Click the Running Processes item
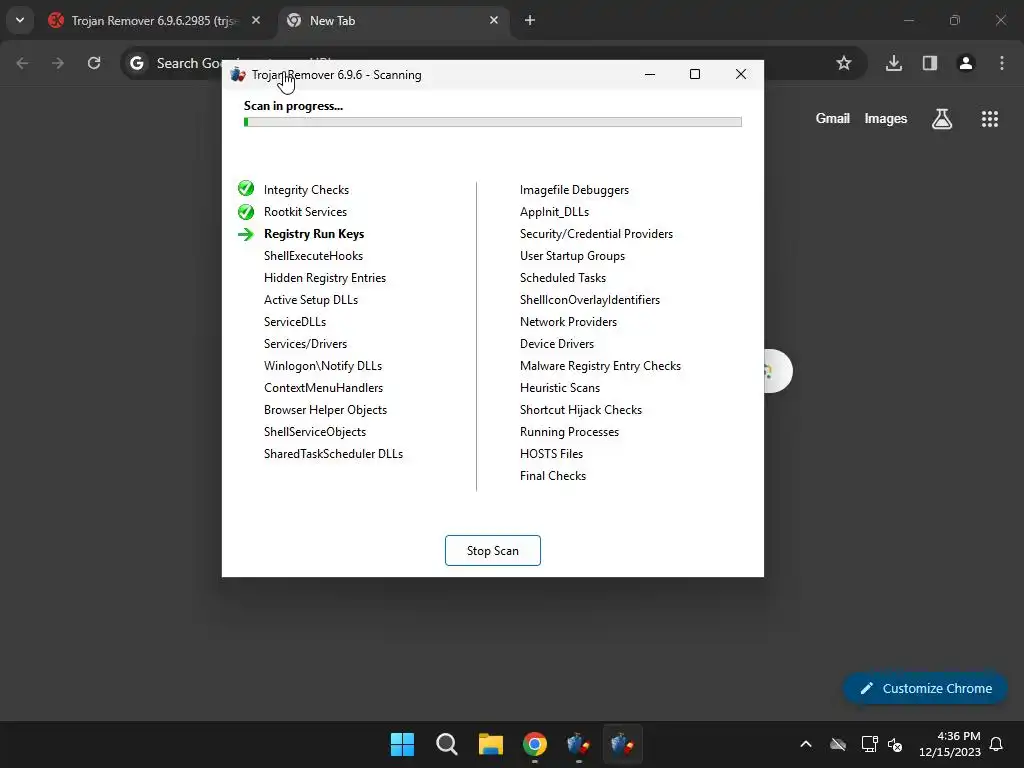Viewport: 1024px width, 768px height. [x=569, y=432]
